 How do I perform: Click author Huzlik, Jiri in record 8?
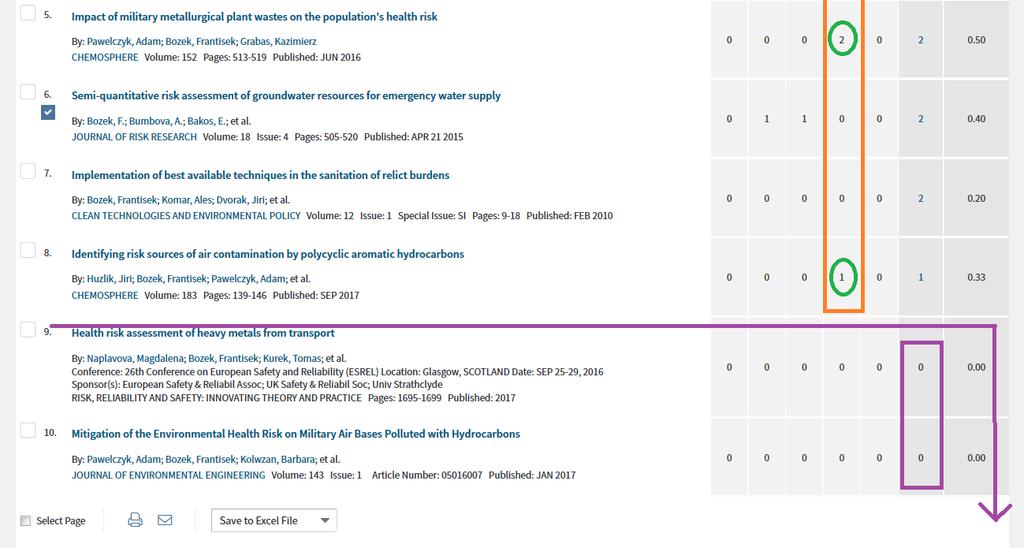[109, 279]
